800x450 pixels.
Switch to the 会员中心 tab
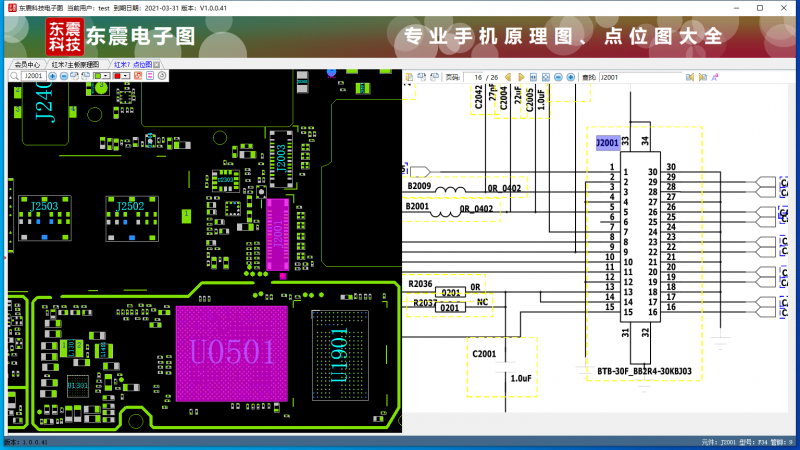27,64
